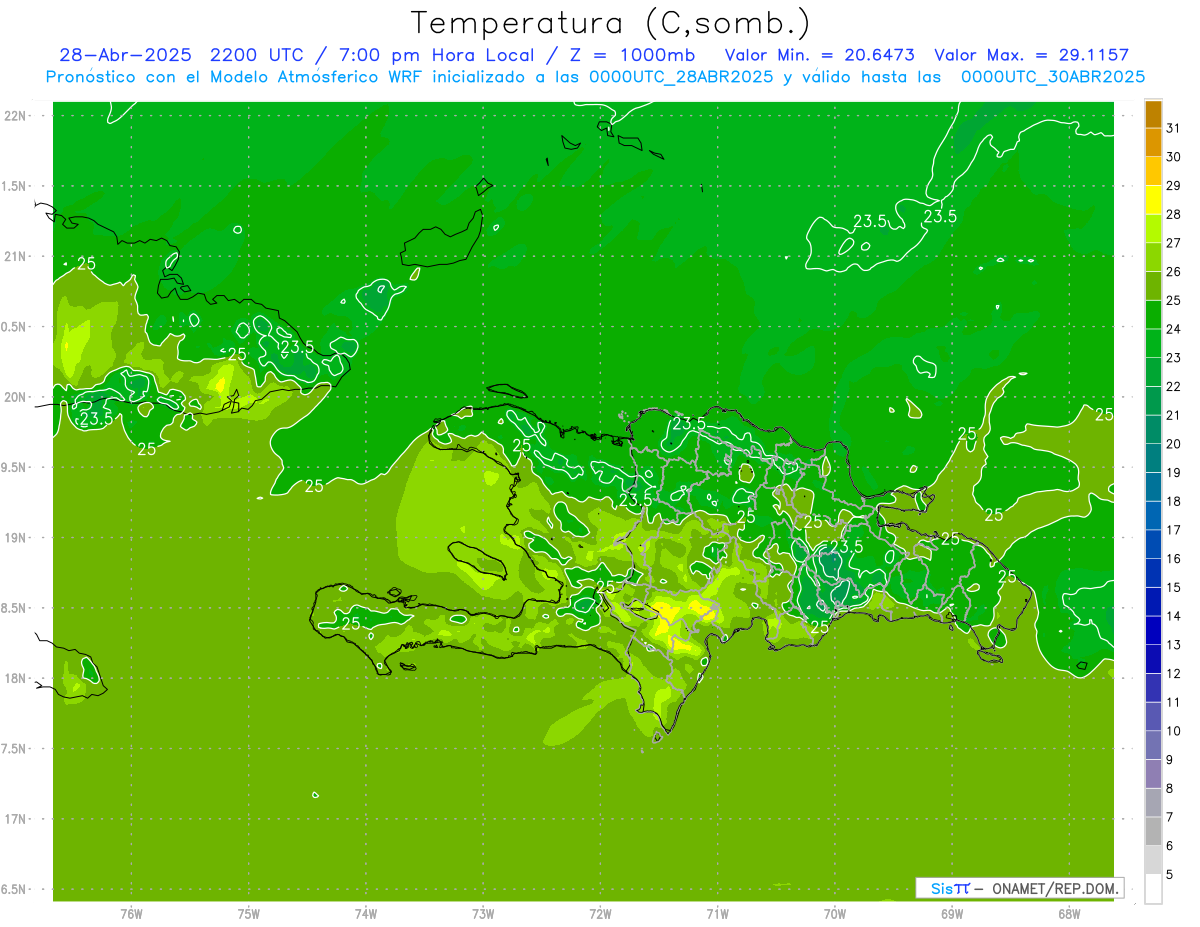Select the yellow swatch between 28 and 29
The height and width of the screenshot is (927, 1200).
(x=1153, y=200)
